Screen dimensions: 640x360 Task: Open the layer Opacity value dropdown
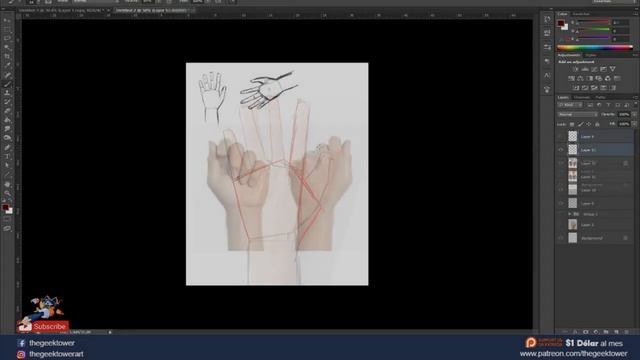click(634, 114)
